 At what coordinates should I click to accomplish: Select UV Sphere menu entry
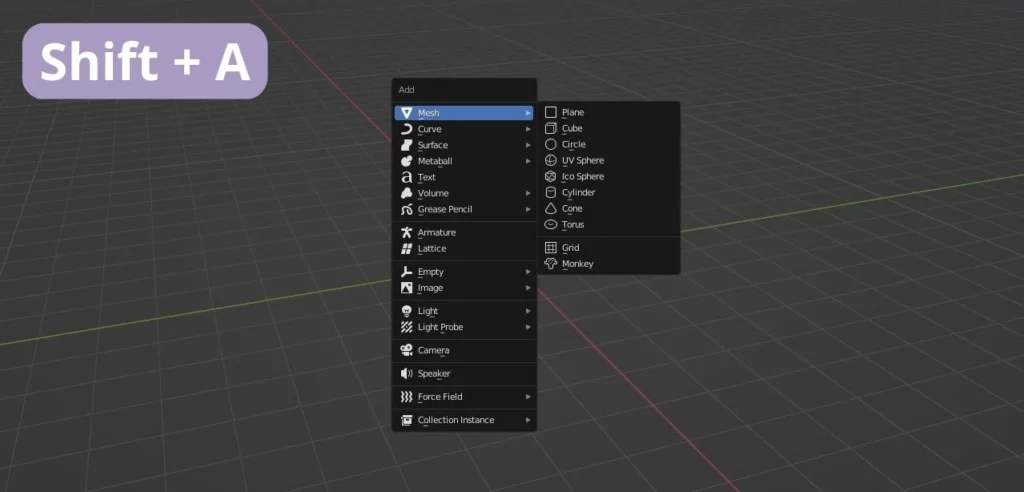click(609, 161)
